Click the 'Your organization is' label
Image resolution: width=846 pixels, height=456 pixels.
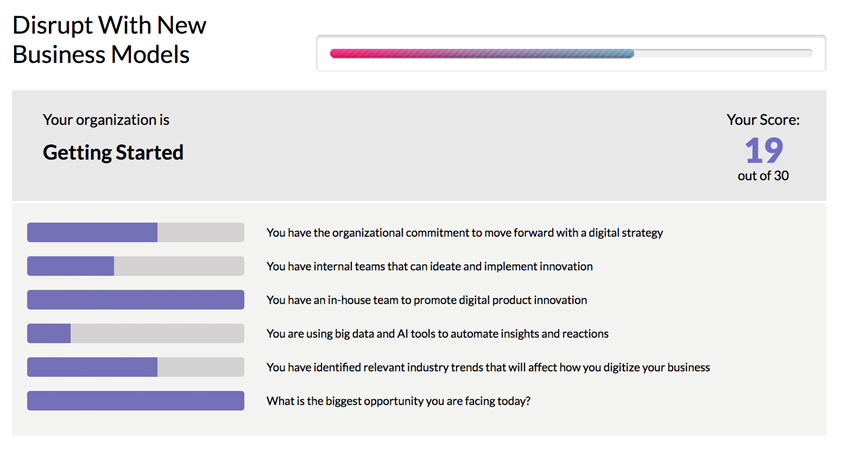[x=106, y=120]
